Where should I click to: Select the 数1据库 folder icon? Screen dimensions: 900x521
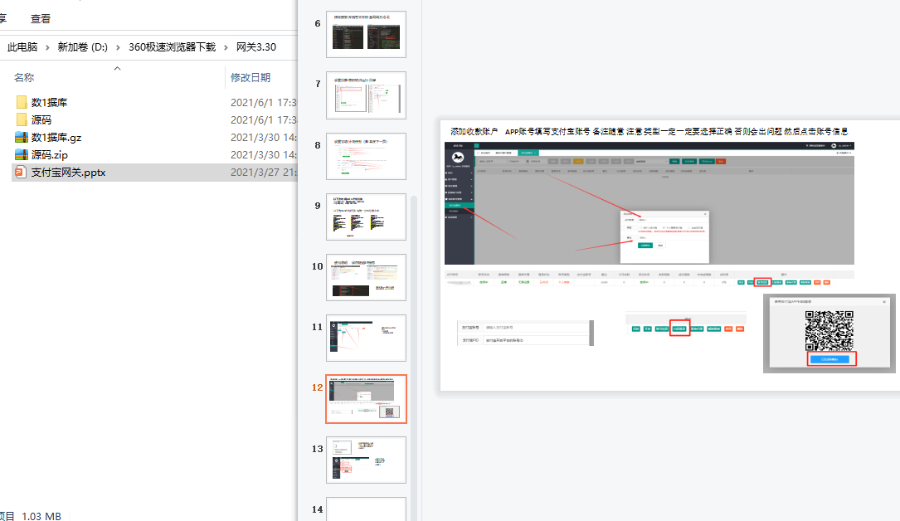[x=21, y=102]
